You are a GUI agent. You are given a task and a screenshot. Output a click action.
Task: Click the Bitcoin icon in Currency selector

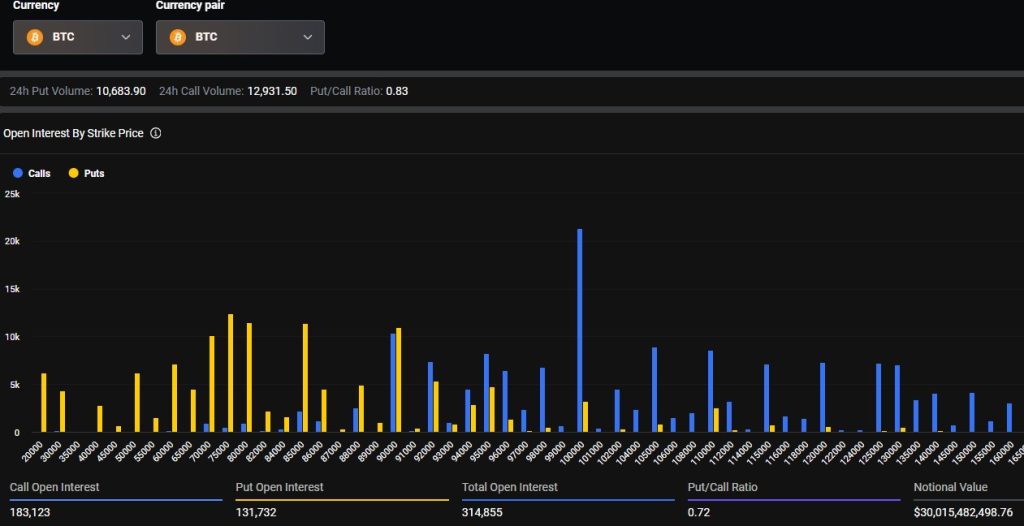pyautogui.click(x=34, y=37)
